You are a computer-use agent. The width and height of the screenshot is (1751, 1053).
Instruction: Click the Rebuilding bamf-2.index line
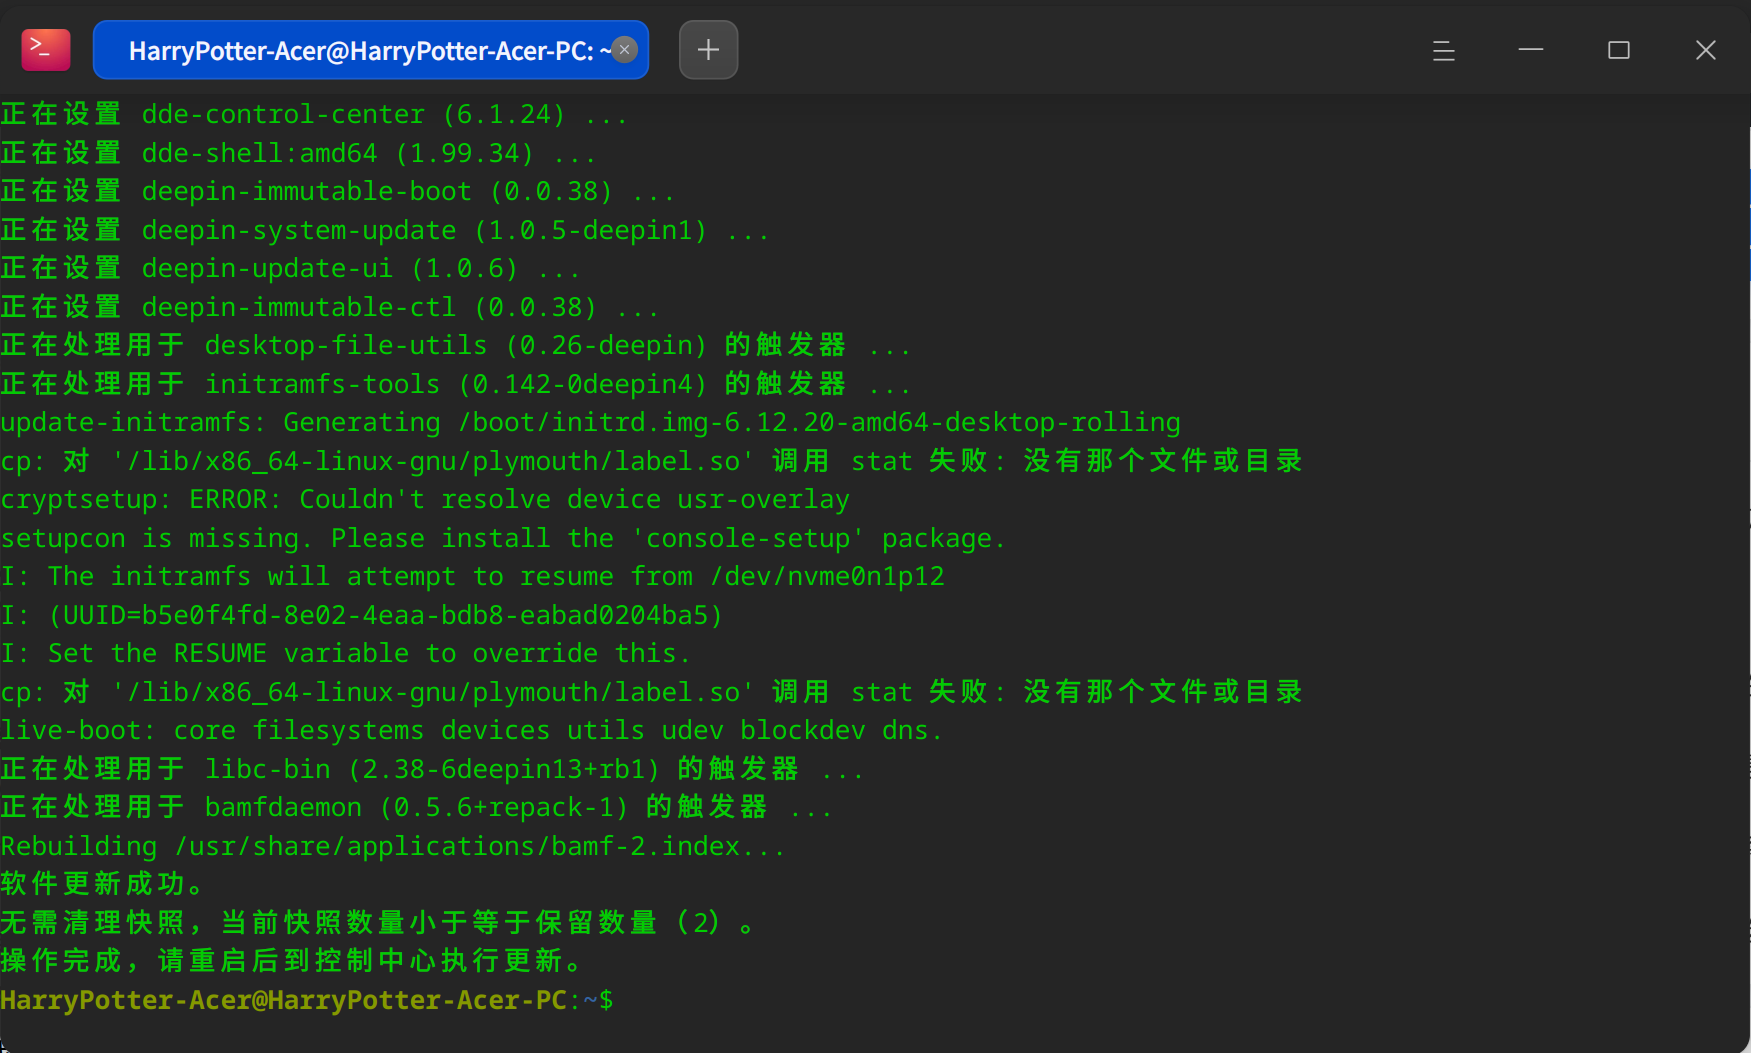click(x=393, y=846)
